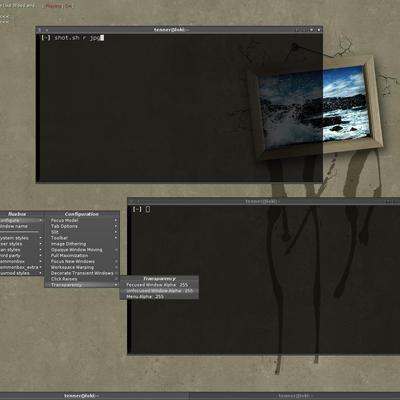This screenshot has width=400, height=400.
Task: Toggle Opaque Window Moving
Action: (x=82, y=250)
